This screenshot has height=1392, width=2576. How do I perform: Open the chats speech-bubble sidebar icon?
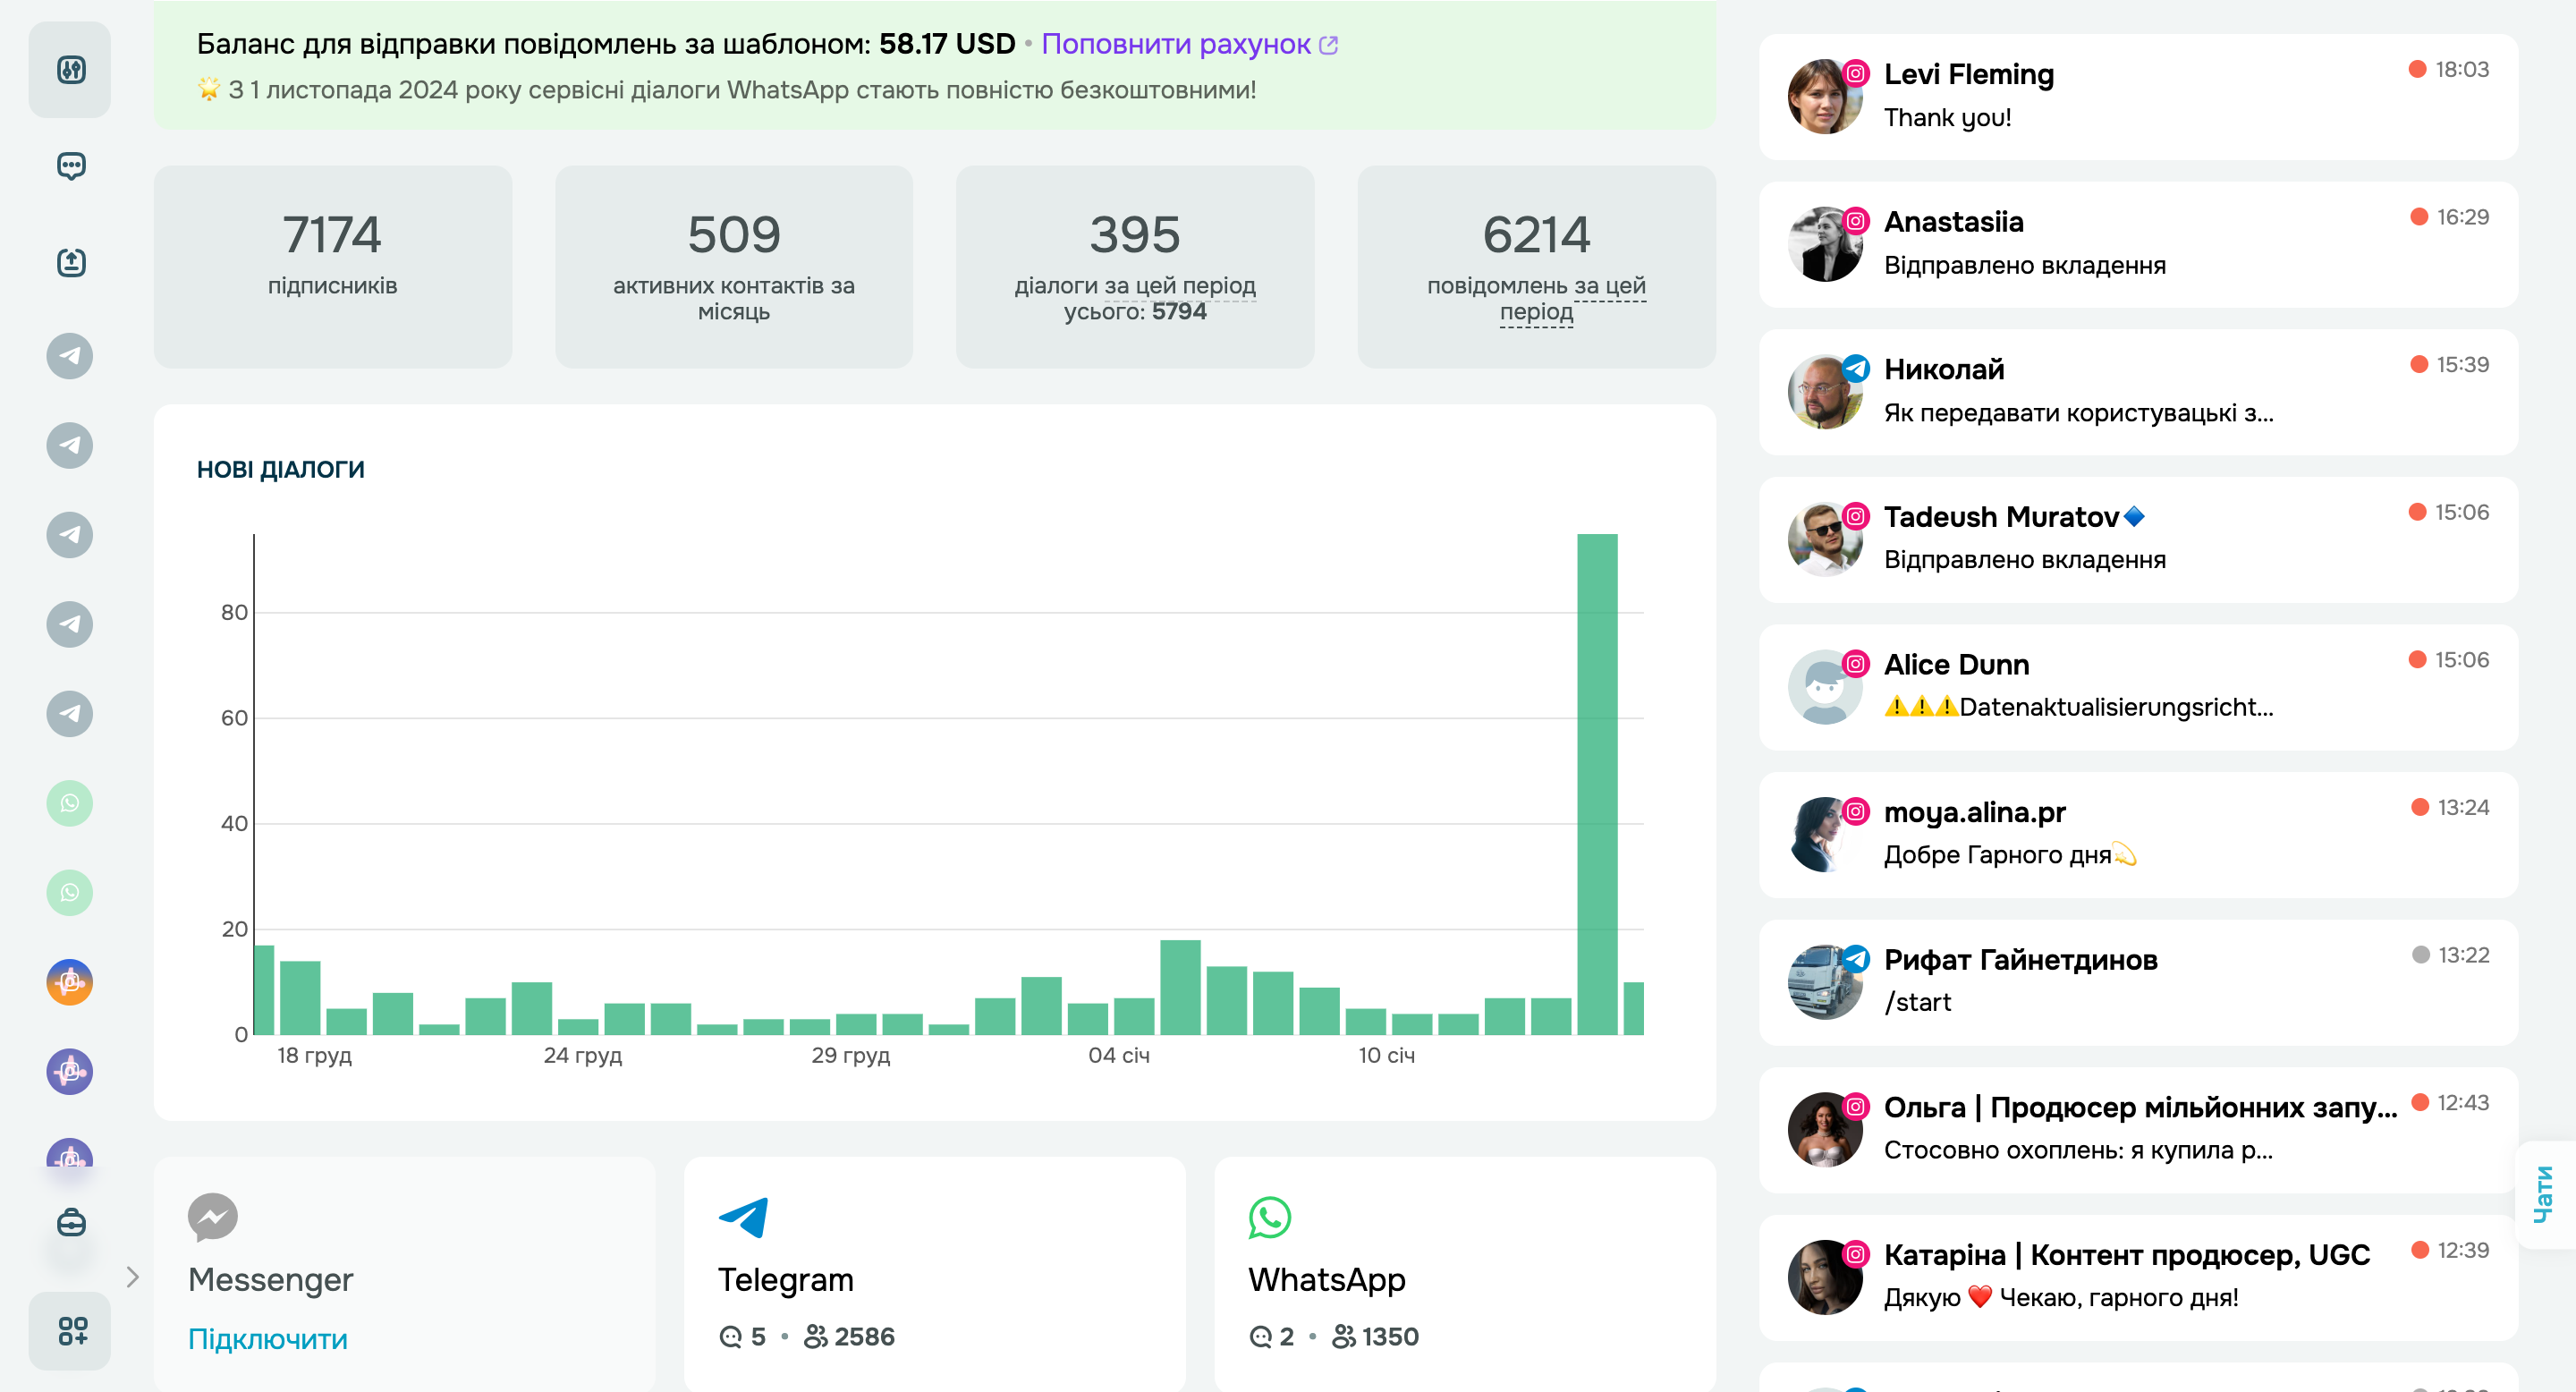tap(70, 165)
